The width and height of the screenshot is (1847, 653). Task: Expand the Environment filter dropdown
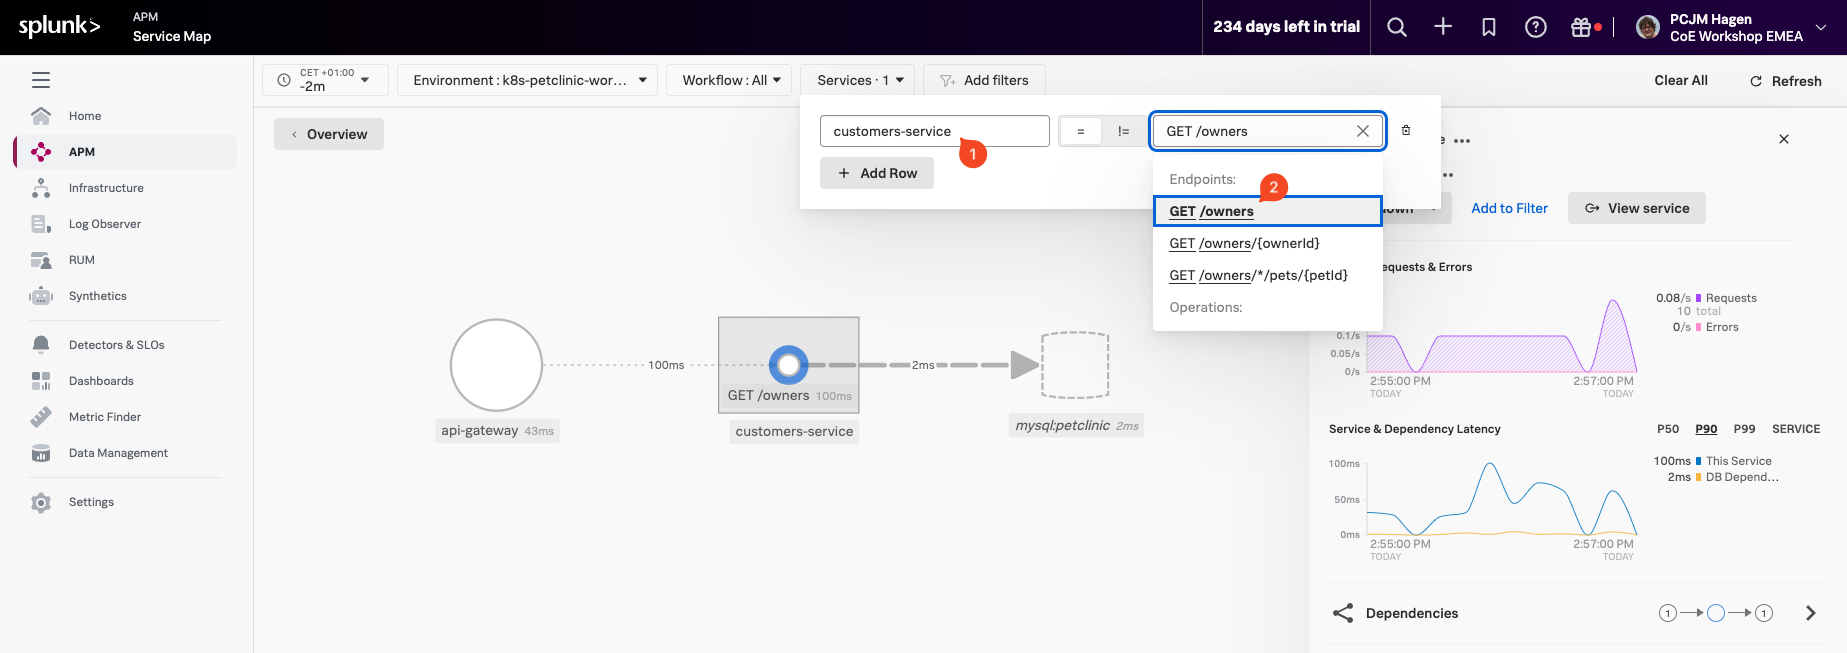(x=528, y=80)
